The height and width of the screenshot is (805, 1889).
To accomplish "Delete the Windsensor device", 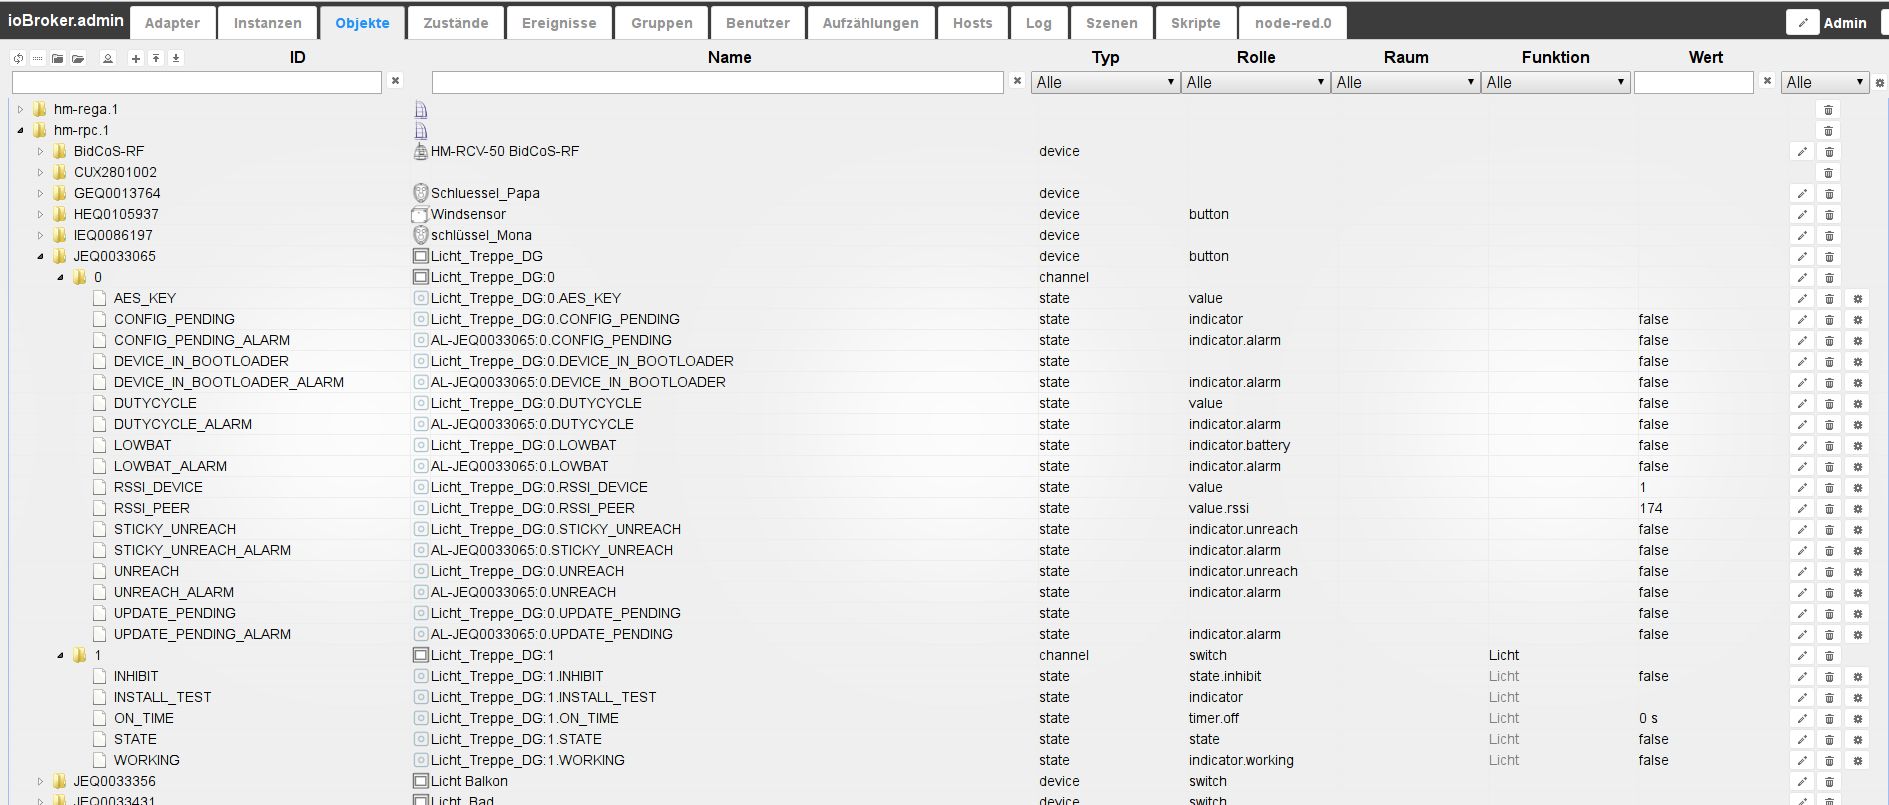I will point(1828,215).
